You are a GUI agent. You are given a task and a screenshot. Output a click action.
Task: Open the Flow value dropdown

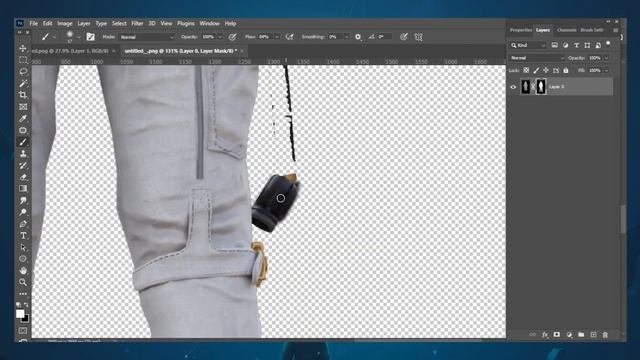pos(277,37)
